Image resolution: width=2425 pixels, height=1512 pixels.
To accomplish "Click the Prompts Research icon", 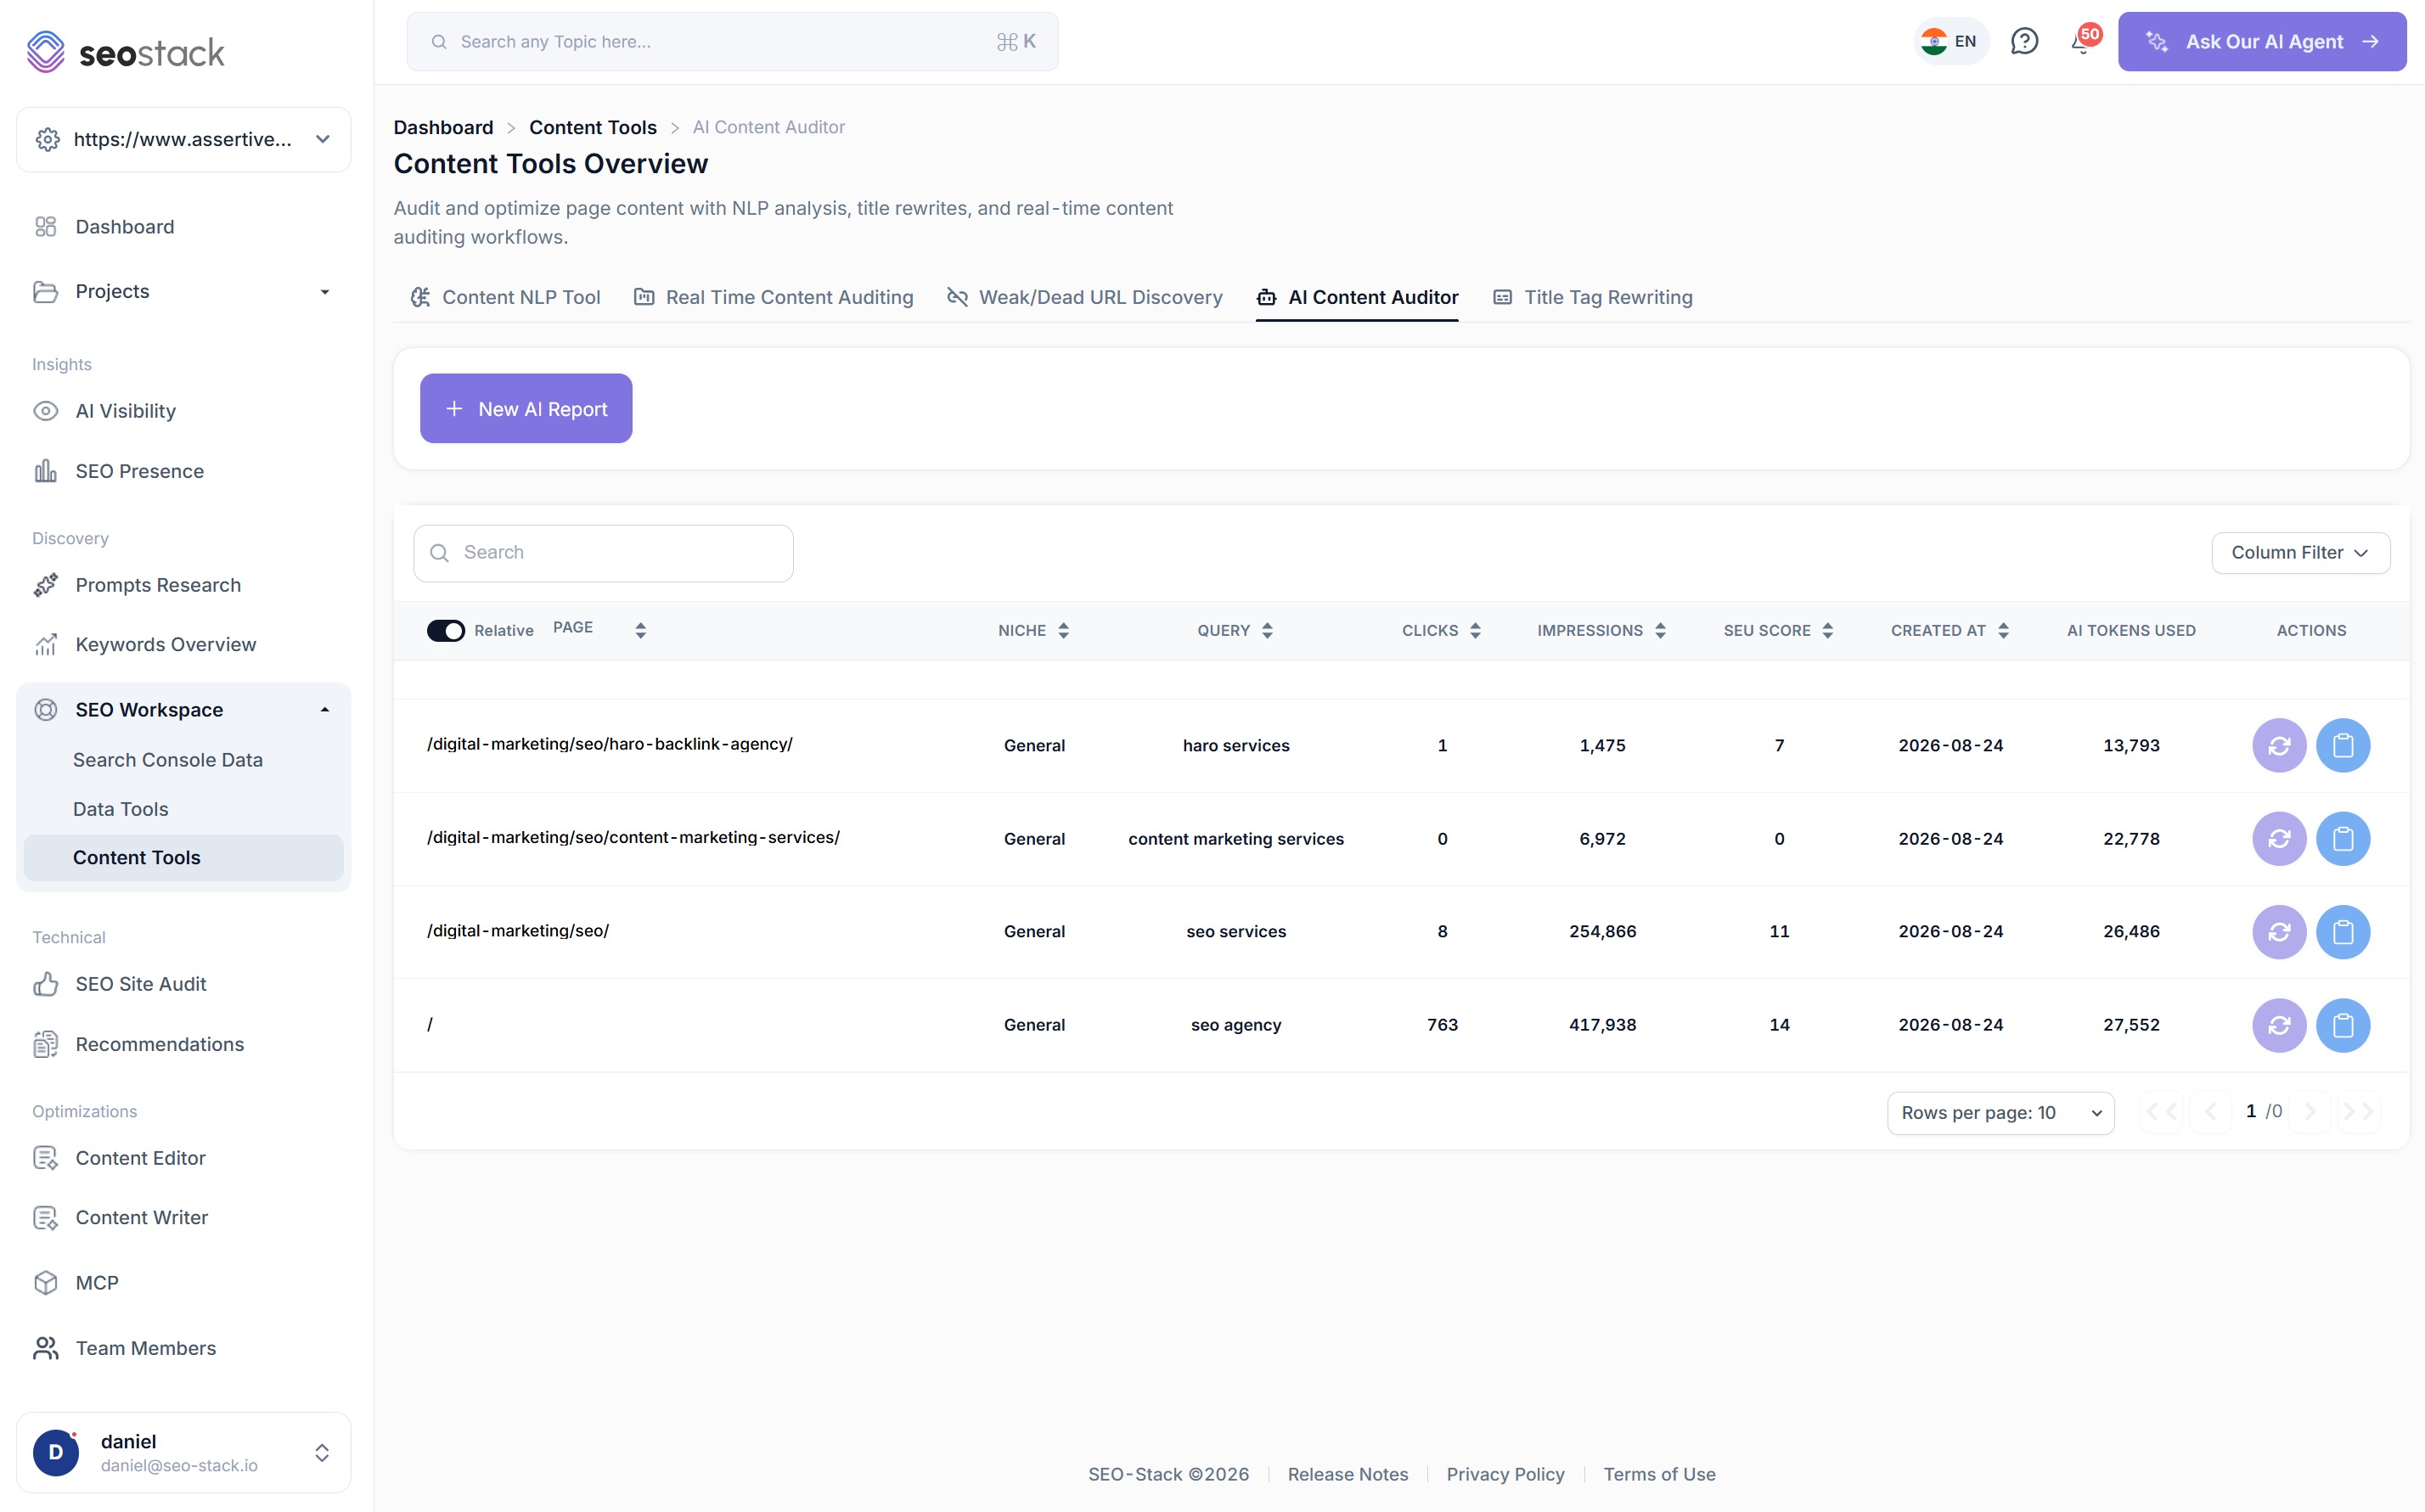I will pos(46,585).
